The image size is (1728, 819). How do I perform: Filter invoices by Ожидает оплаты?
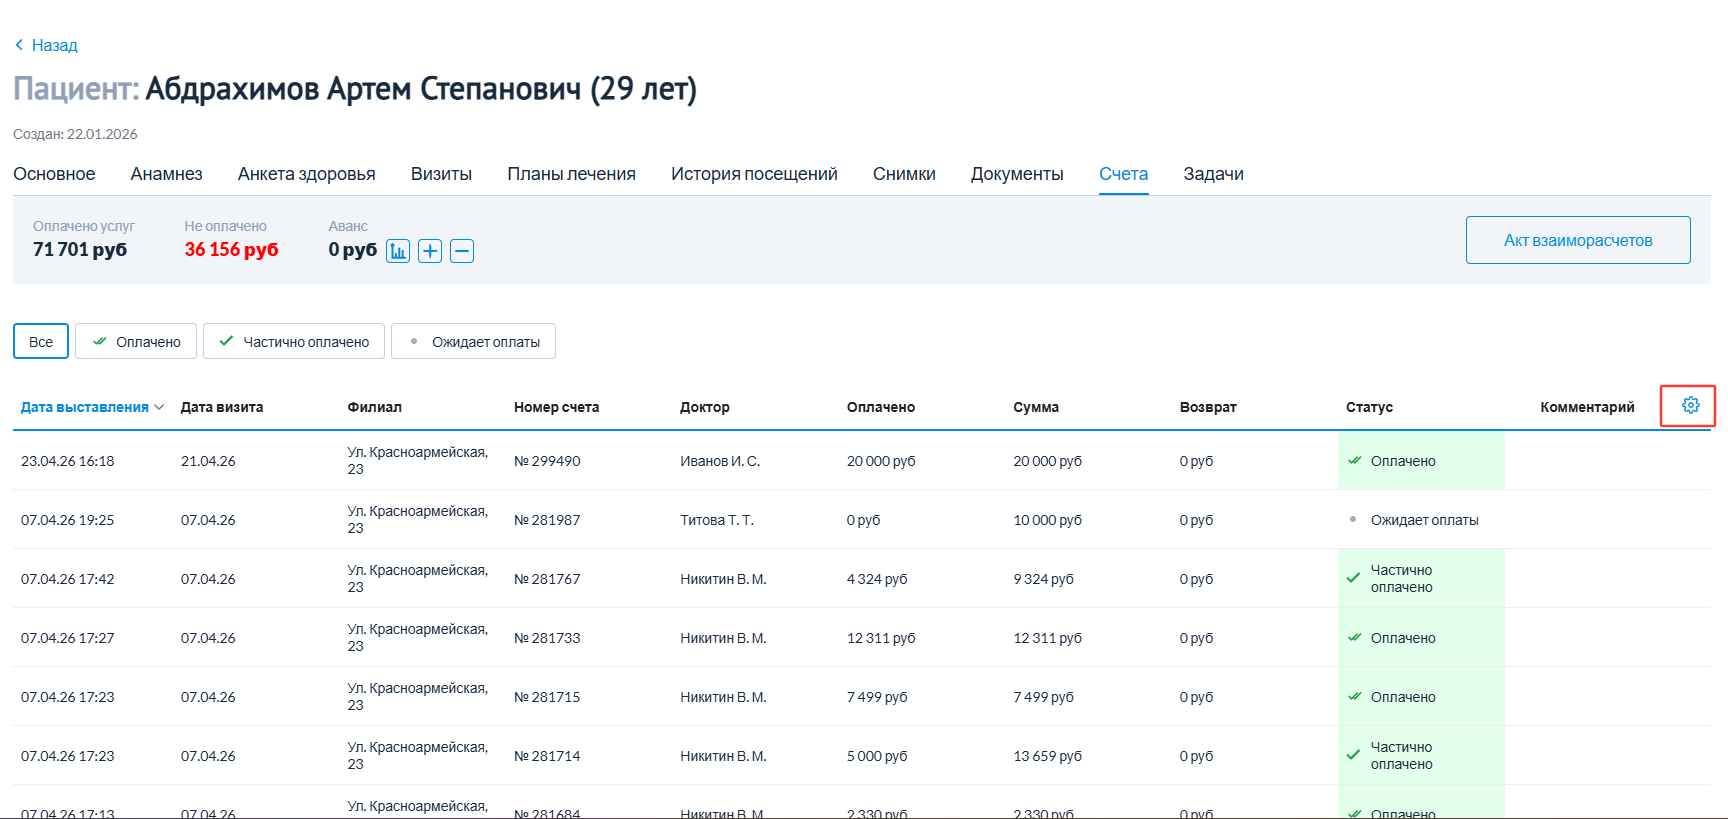[473, 341]
